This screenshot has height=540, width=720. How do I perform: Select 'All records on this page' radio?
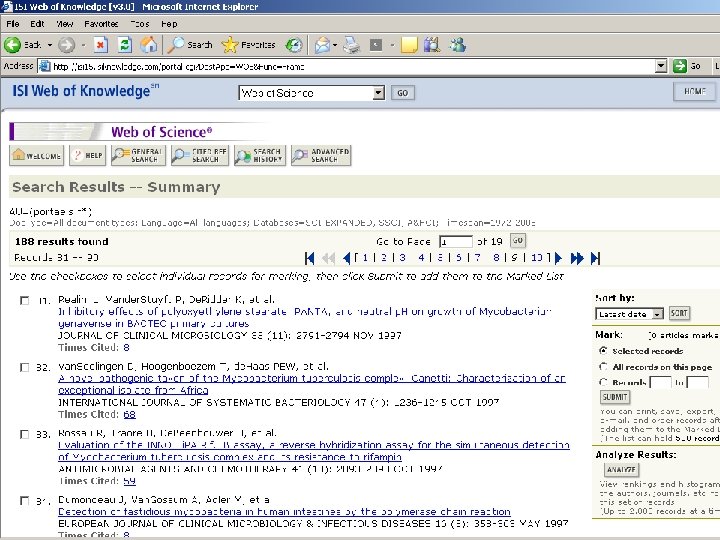coord(603,366)
